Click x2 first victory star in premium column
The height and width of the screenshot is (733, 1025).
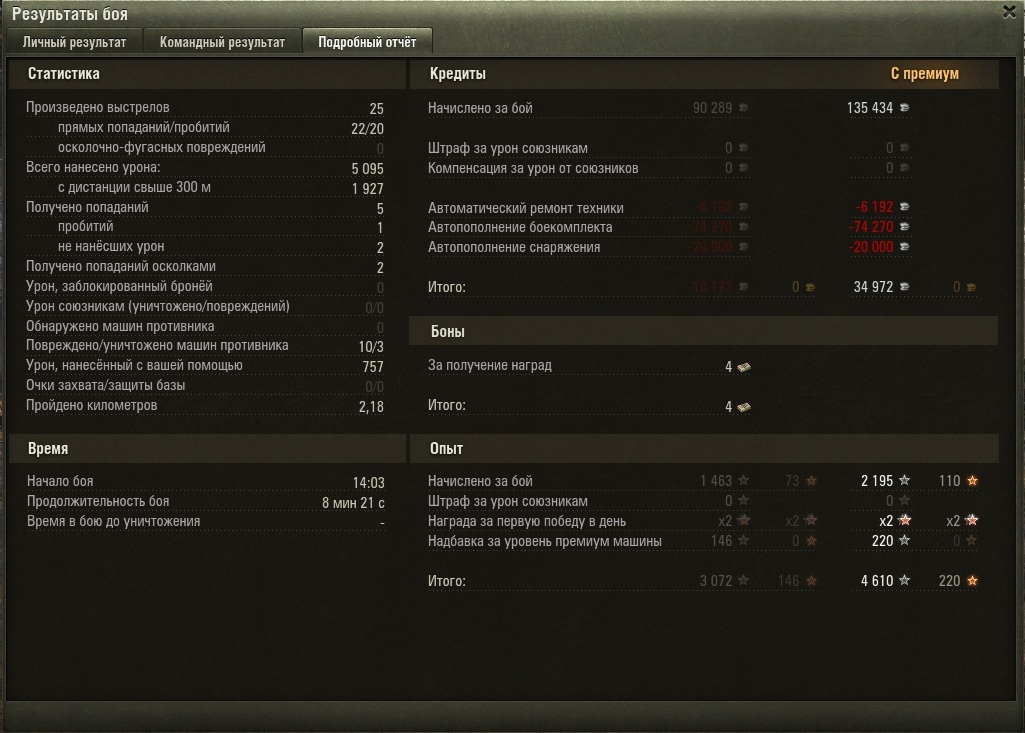click(905, 520)
